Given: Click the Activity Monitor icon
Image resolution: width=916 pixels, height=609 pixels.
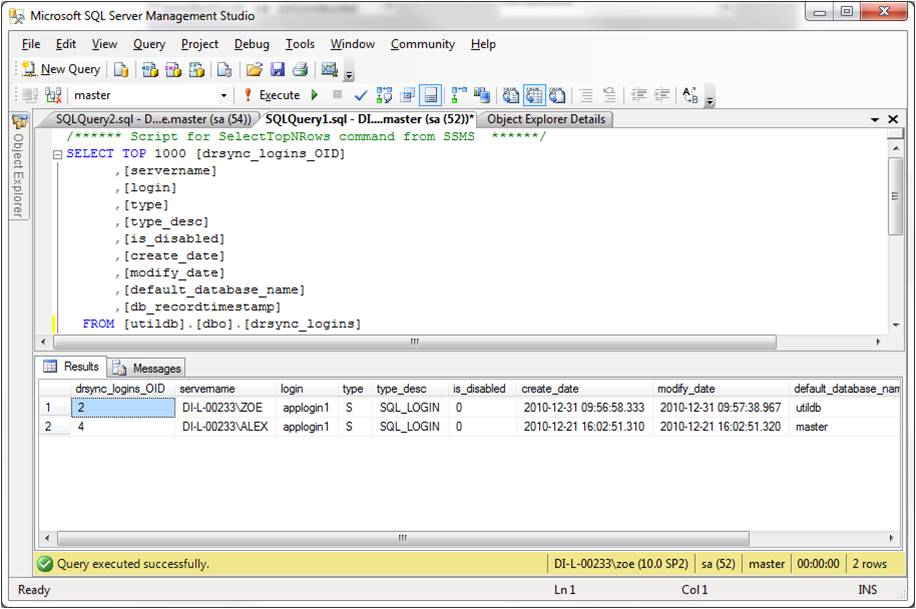Looking at the screenshot, I should tap(328, 69).
